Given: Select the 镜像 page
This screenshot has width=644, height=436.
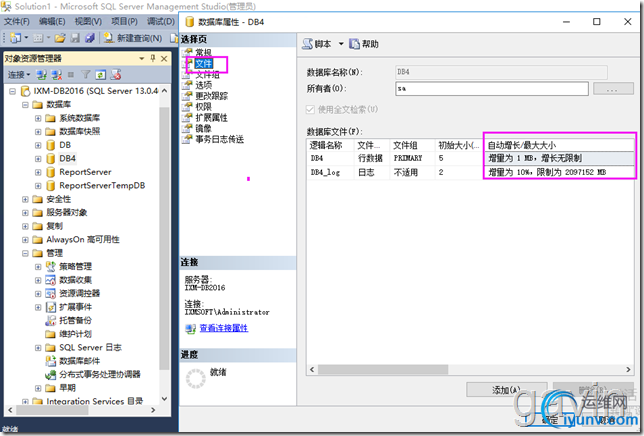Looking at the screenshot, I should pos(203,129).
